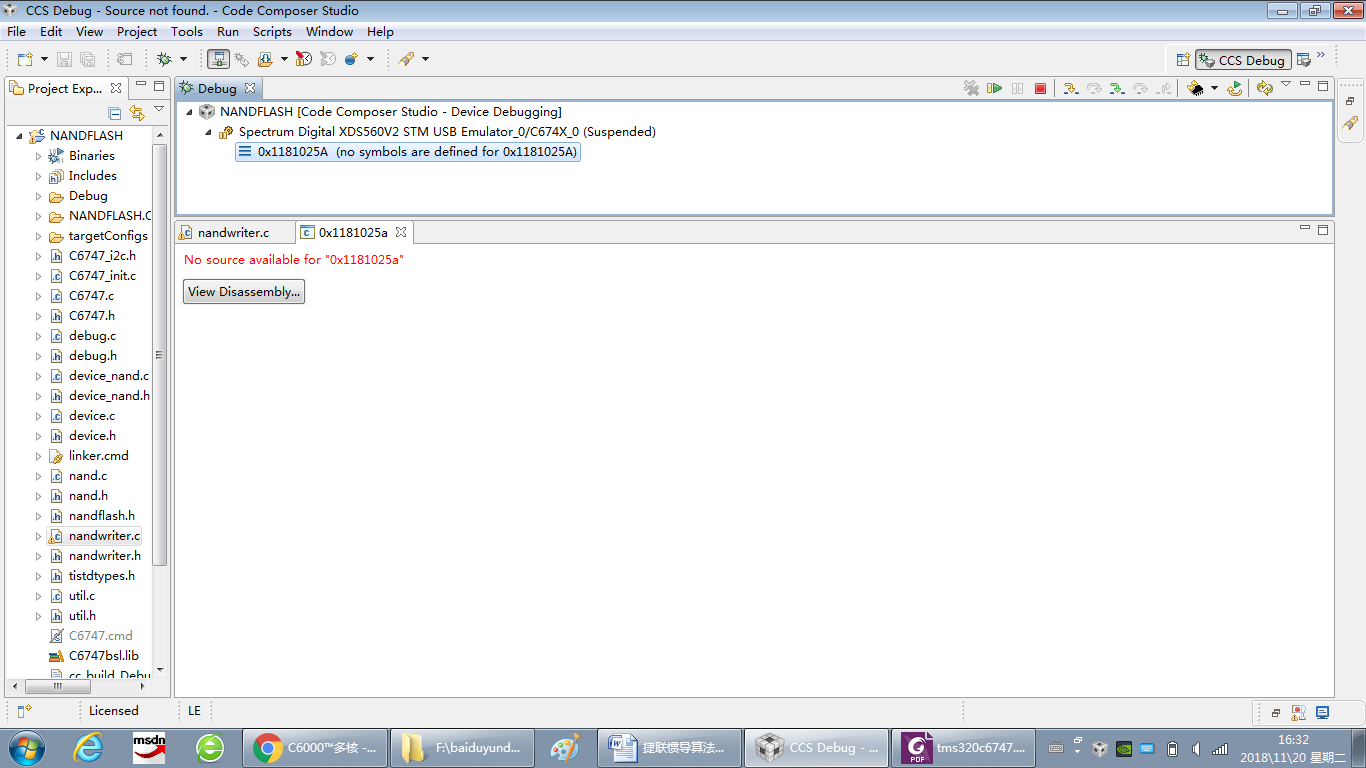Open dropdown arrow next to Debug bug icon
1366x768 pixels.
coord(183,59)
